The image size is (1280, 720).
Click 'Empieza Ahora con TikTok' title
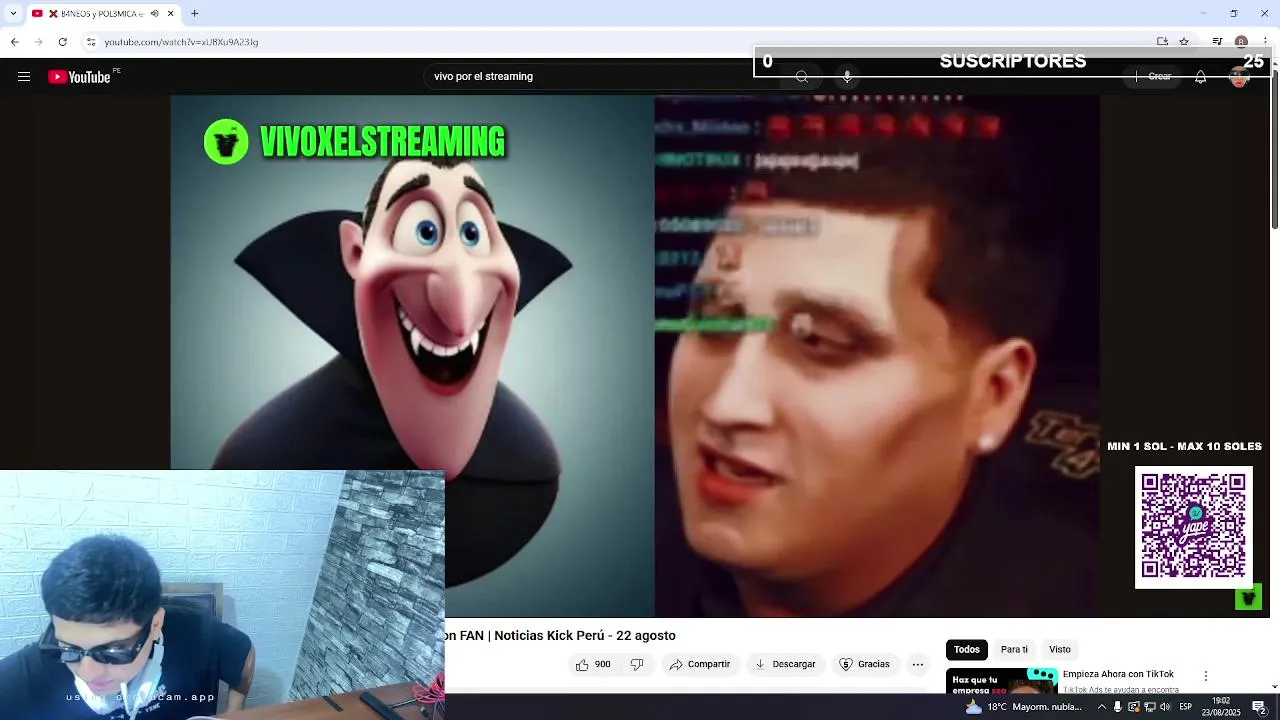(x=1118, y=674)
